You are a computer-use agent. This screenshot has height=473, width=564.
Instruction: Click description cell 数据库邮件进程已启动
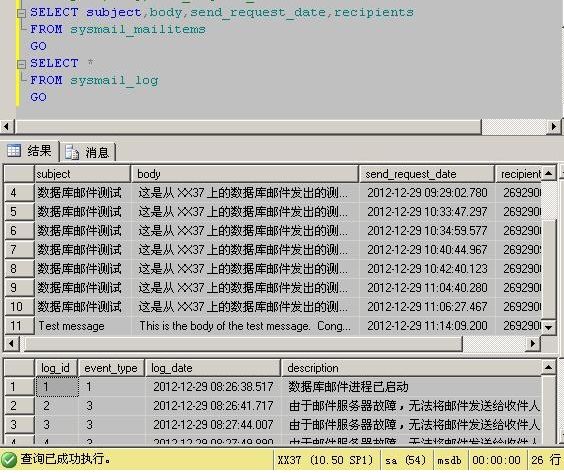click(x=411, y=387)
